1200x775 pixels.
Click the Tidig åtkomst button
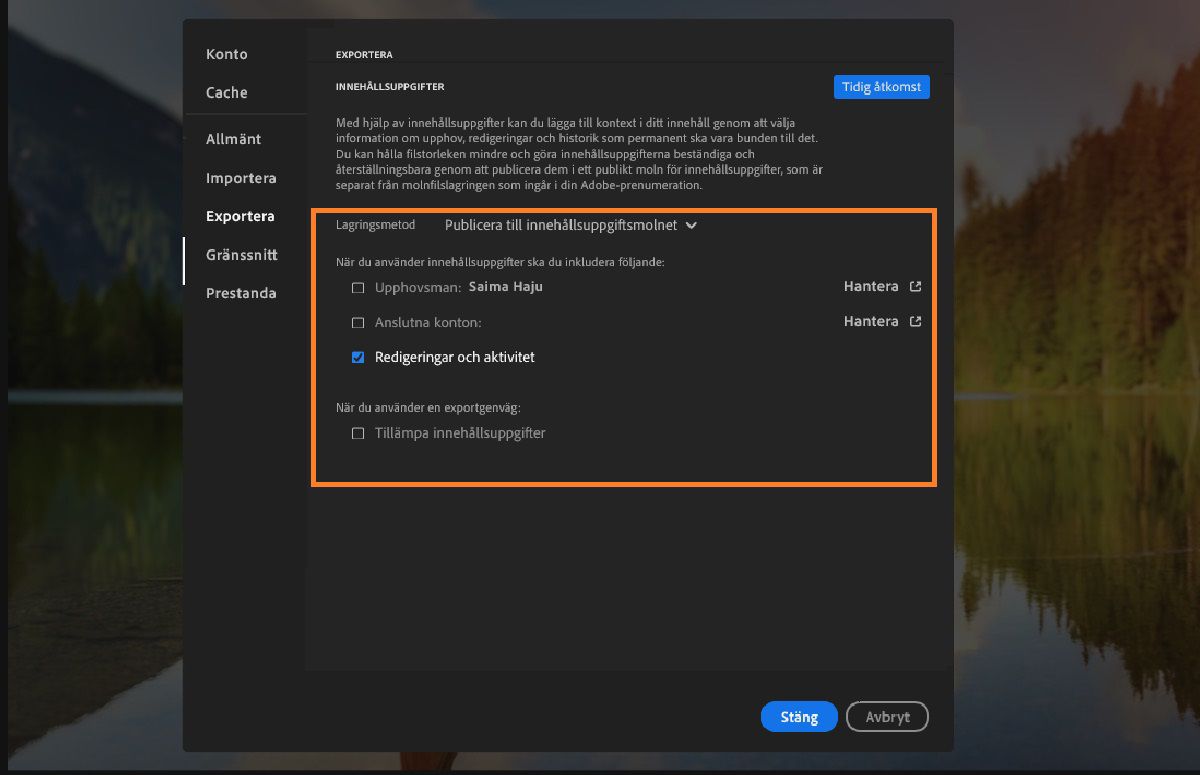881,87
